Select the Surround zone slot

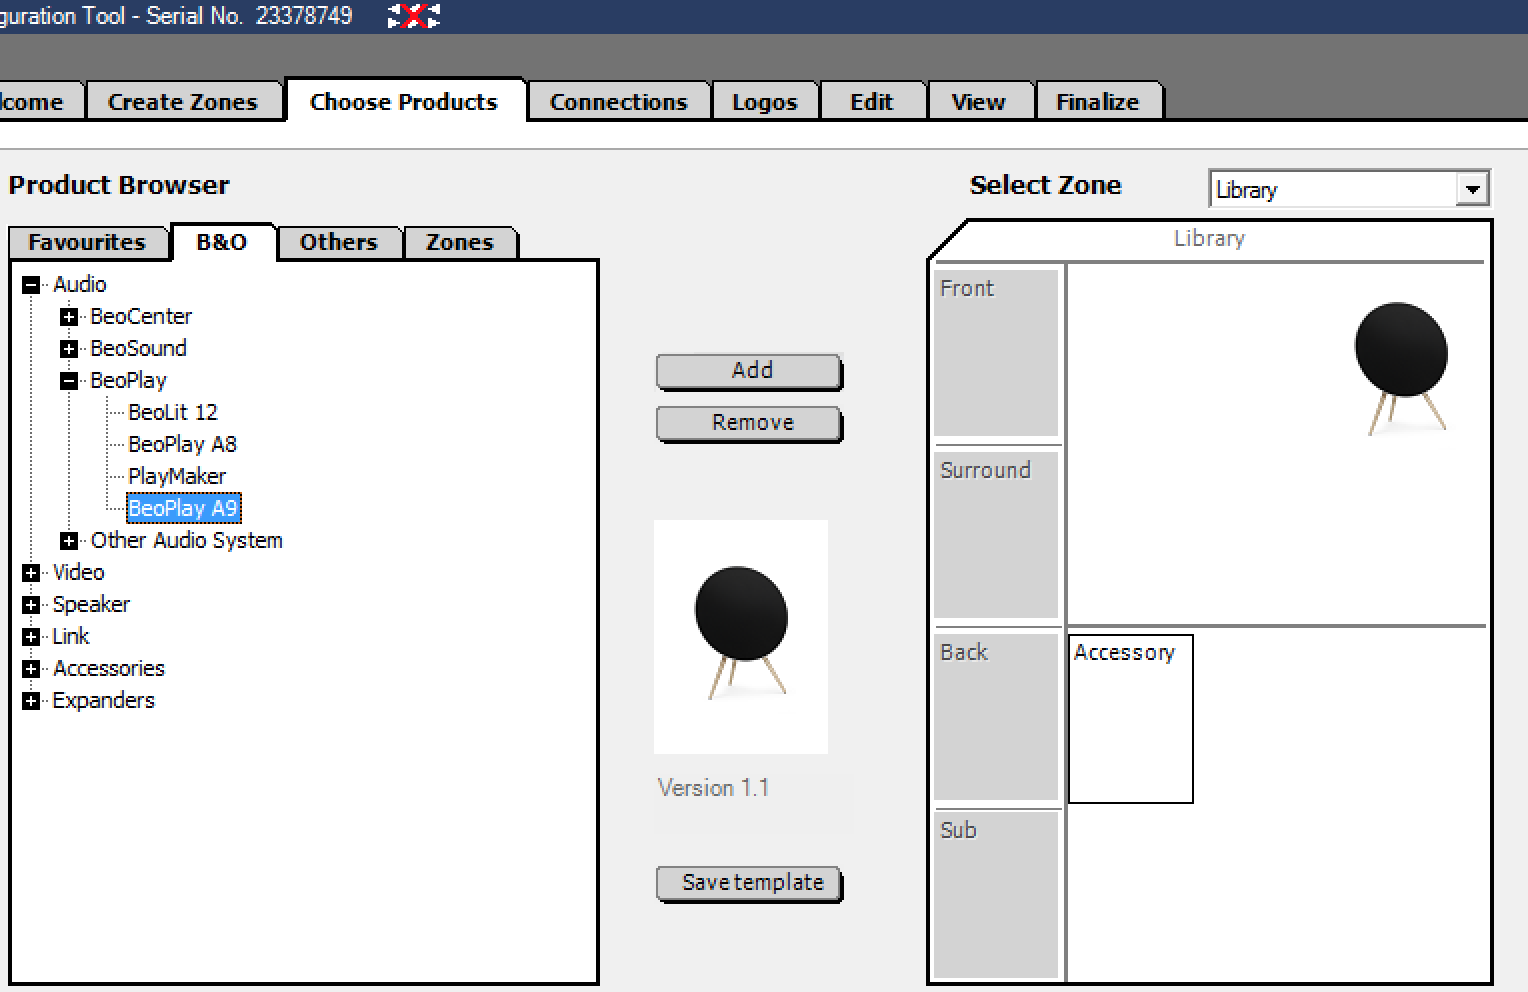click(996, 534)
